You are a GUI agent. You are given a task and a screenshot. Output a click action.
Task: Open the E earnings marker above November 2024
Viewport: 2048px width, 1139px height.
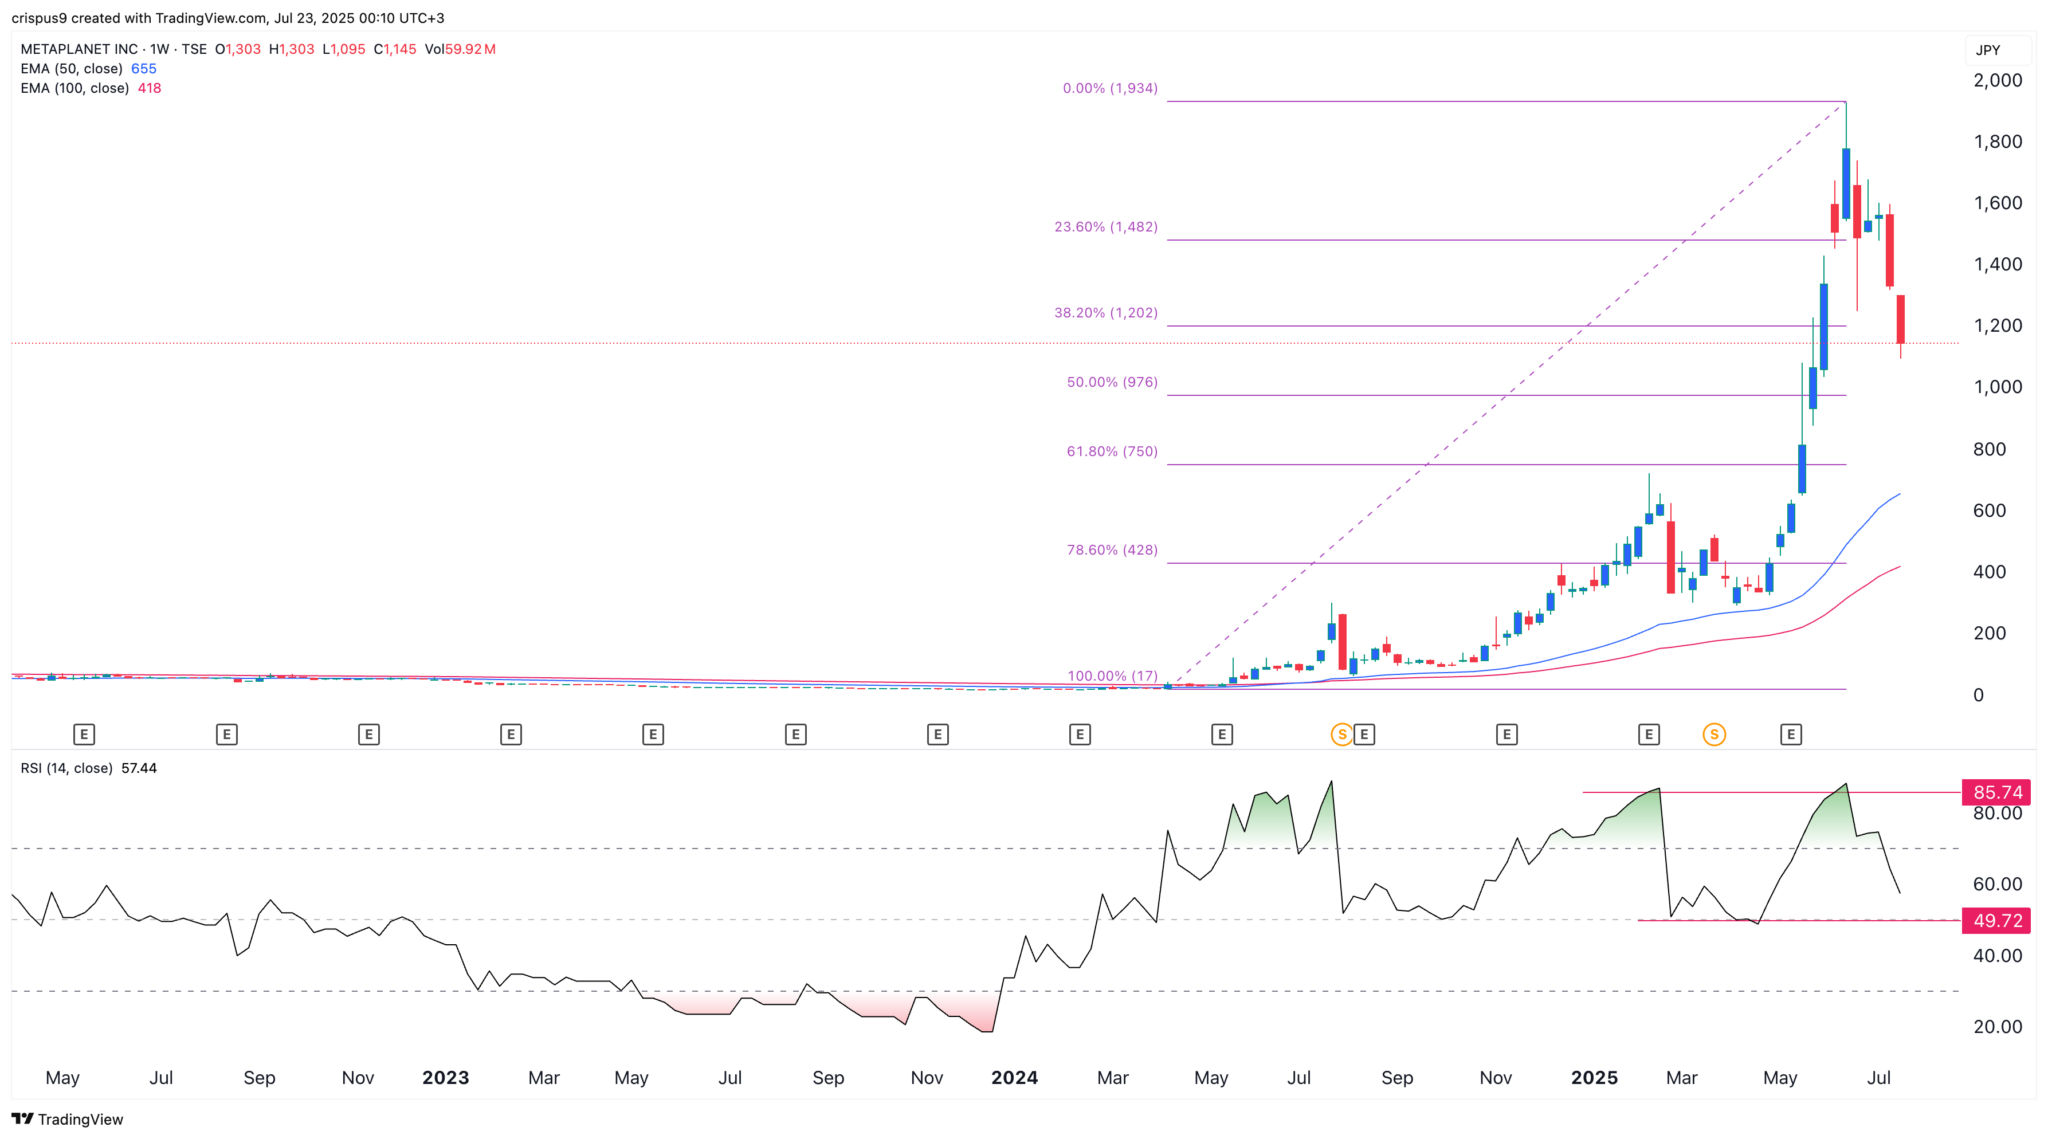[x=1506, y=735]
